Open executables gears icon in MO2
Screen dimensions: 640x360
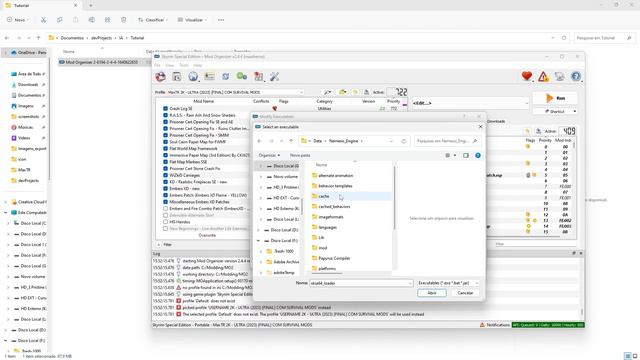click(x=242, y=76)
